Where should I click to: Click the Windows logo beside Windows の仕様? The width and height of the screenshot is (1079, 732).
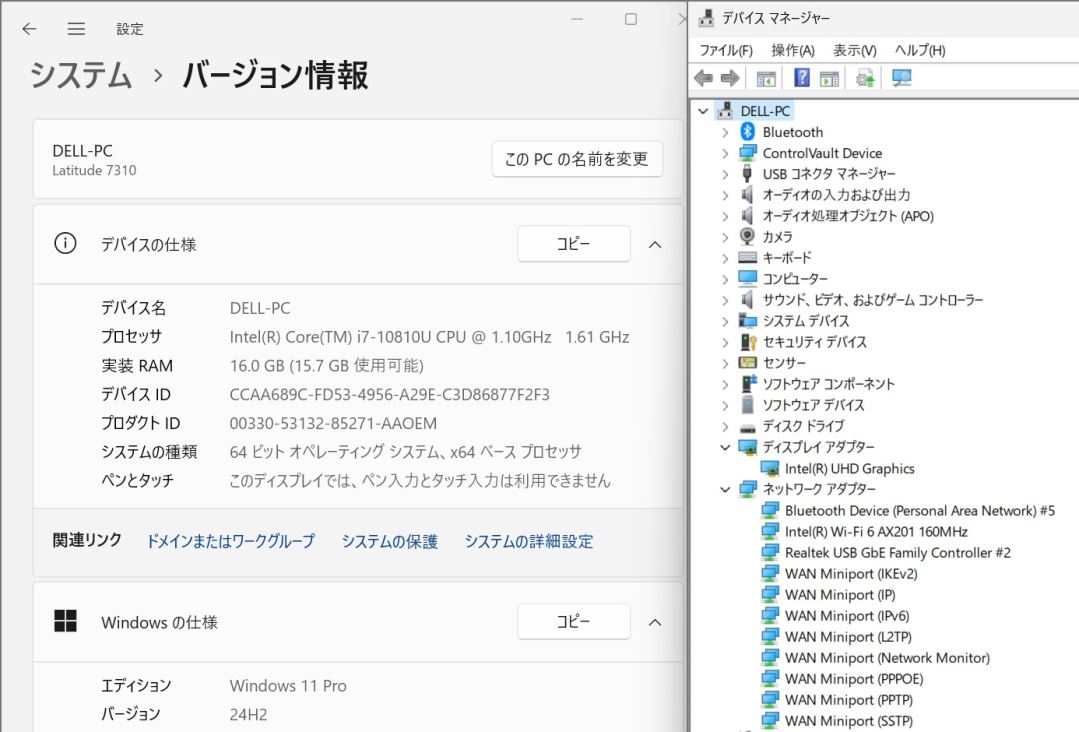click(x=65, y=621)
